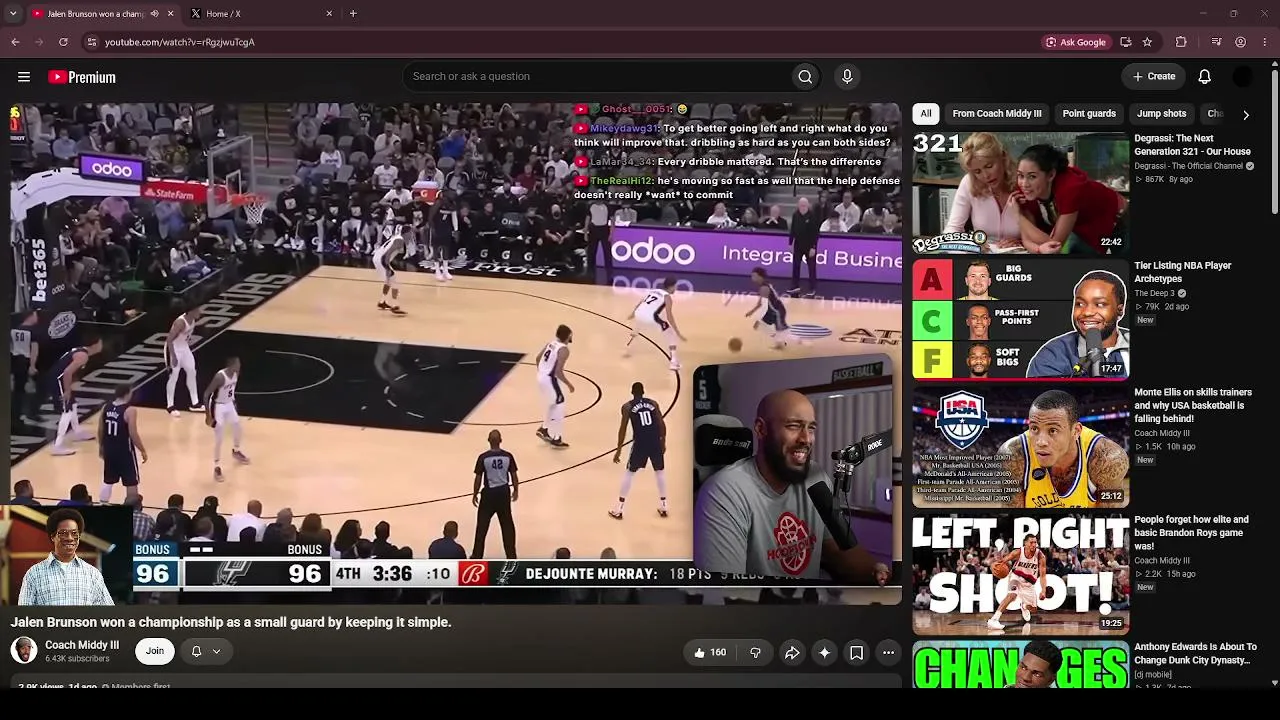Click the Ask Google button
This screenshot has width=1280, height=720.
pyautogui.click(x=1075, y=42)
